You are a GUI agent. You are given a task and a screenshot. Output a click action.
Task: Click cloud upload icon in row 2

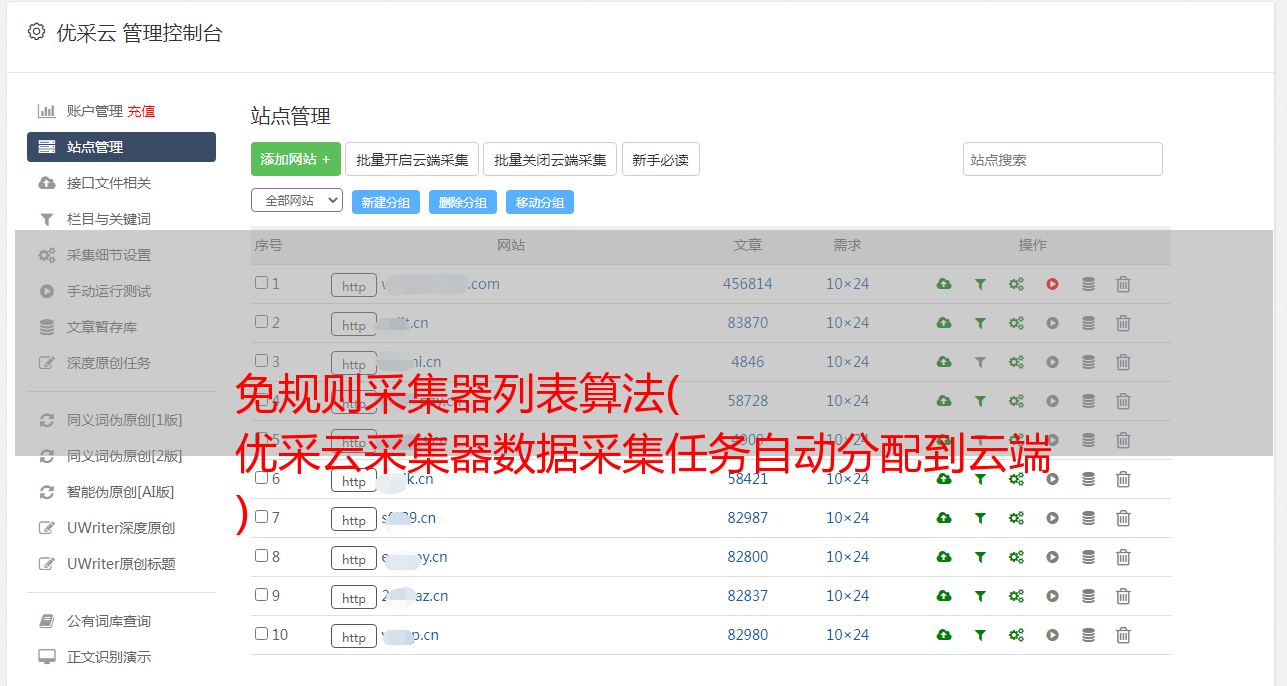tap(943, 323)
